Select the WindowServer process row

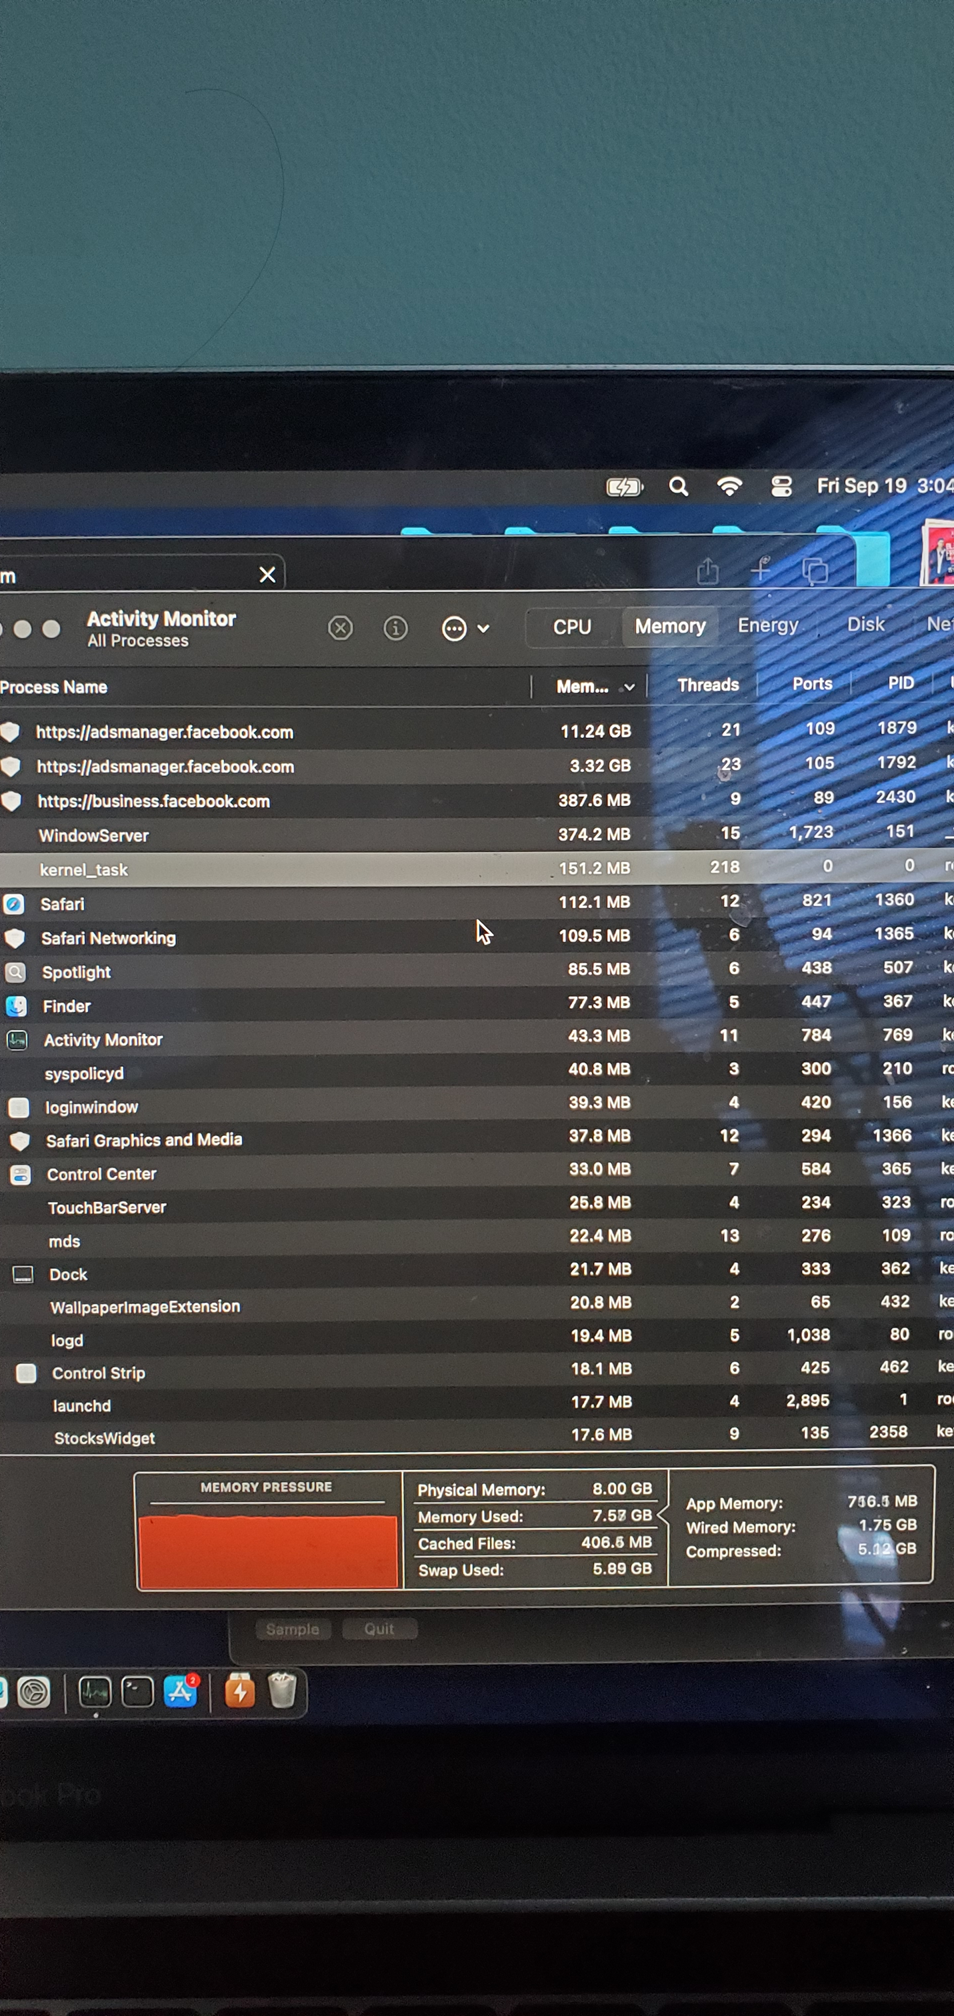click(477, 835)
